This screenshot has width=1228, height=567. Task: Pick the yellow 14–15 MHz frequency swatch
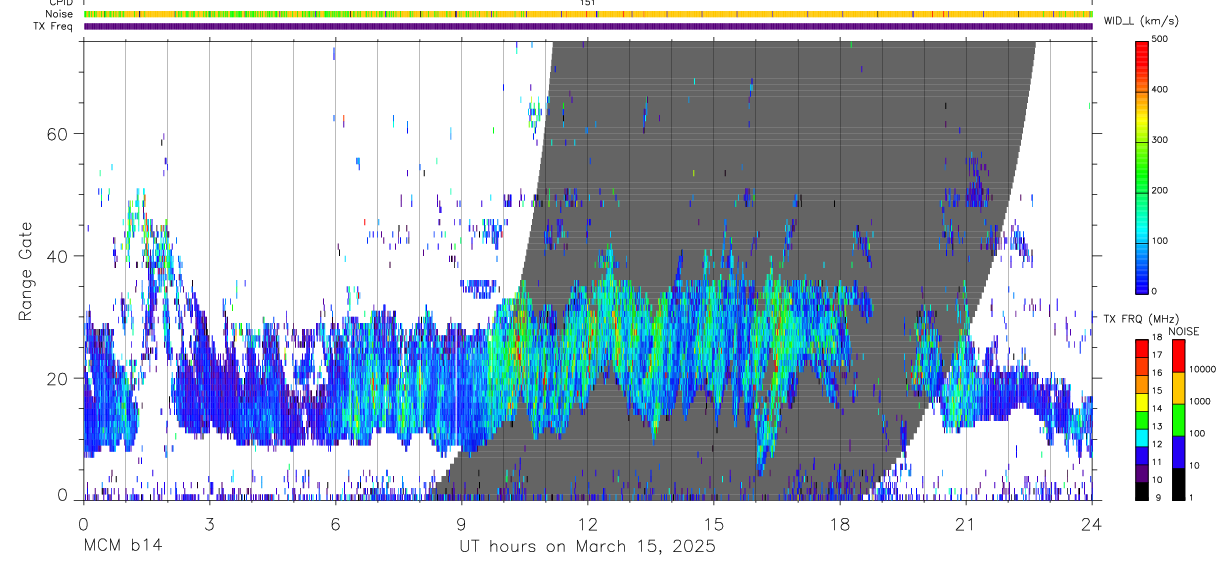click(x=1141, y=401)
